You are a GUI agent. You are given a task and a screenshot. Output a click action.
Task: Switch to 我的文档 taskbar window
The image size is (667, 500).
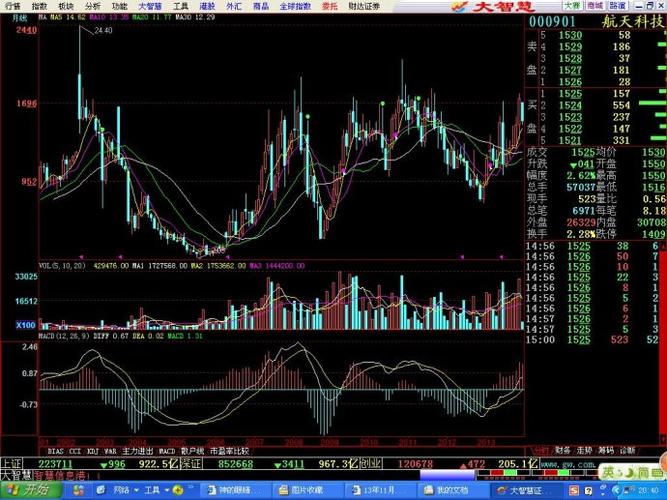(452, 490)
